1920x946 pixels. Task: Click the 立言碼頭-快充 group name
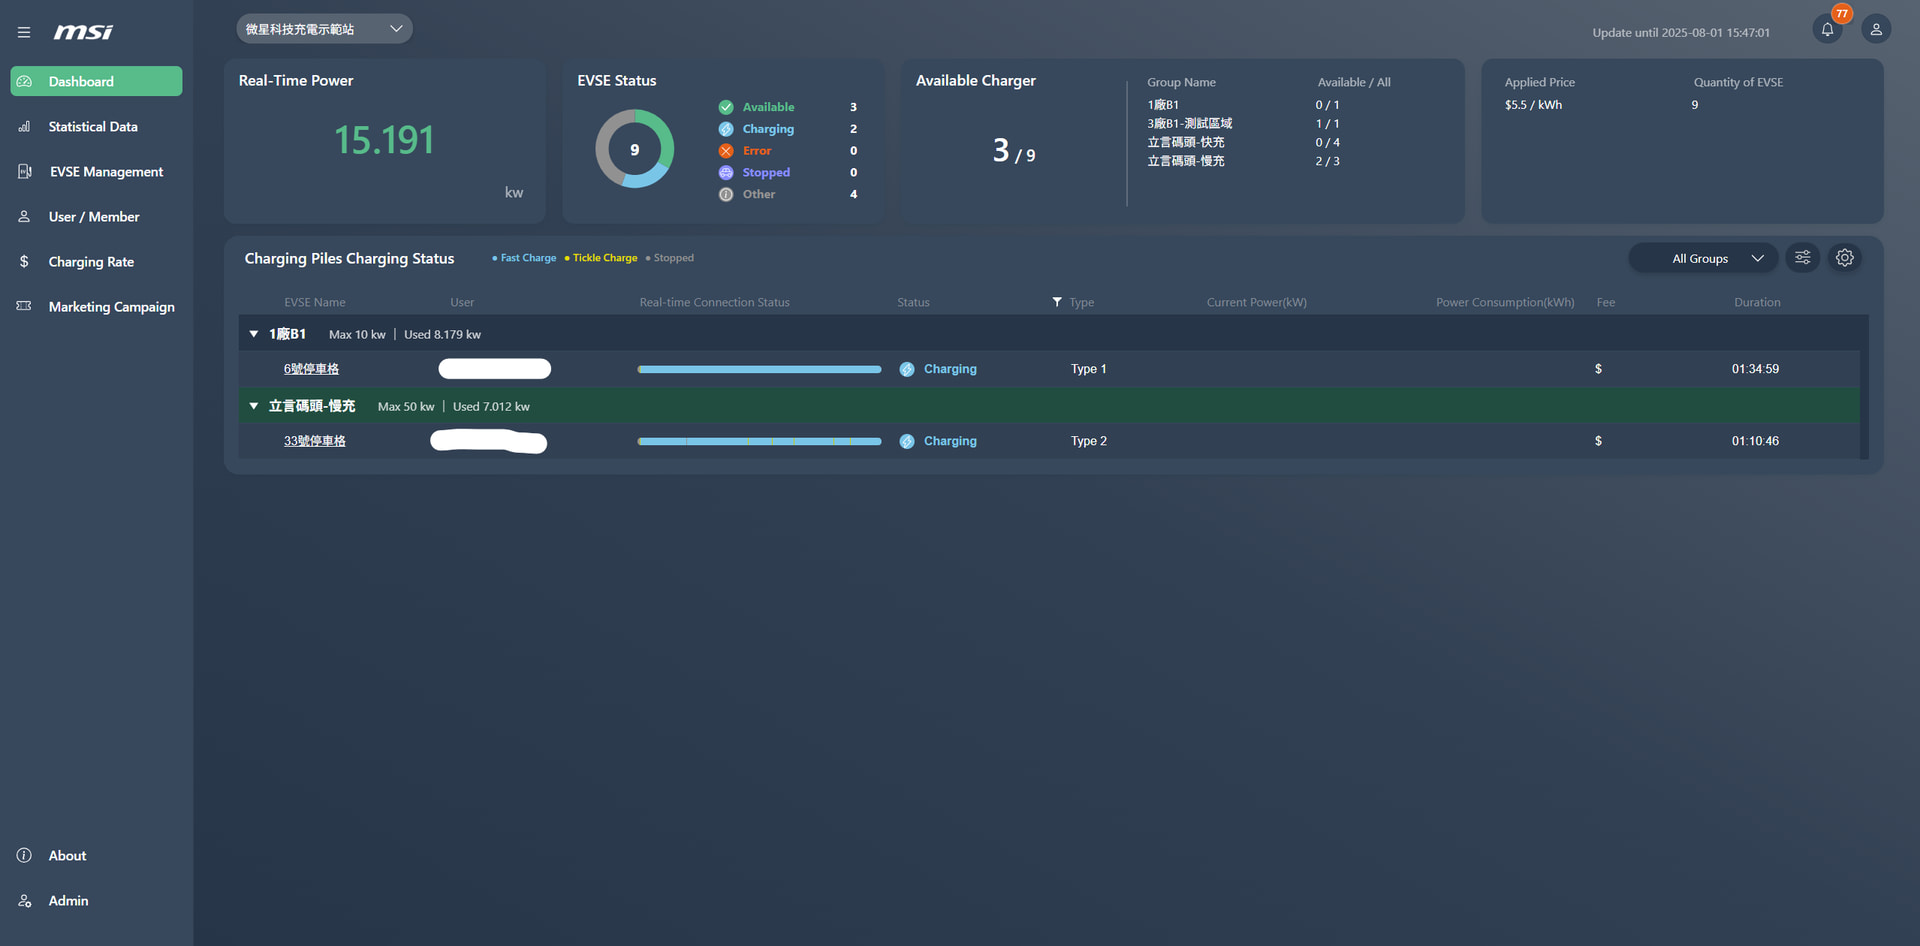coord(1185,142)
